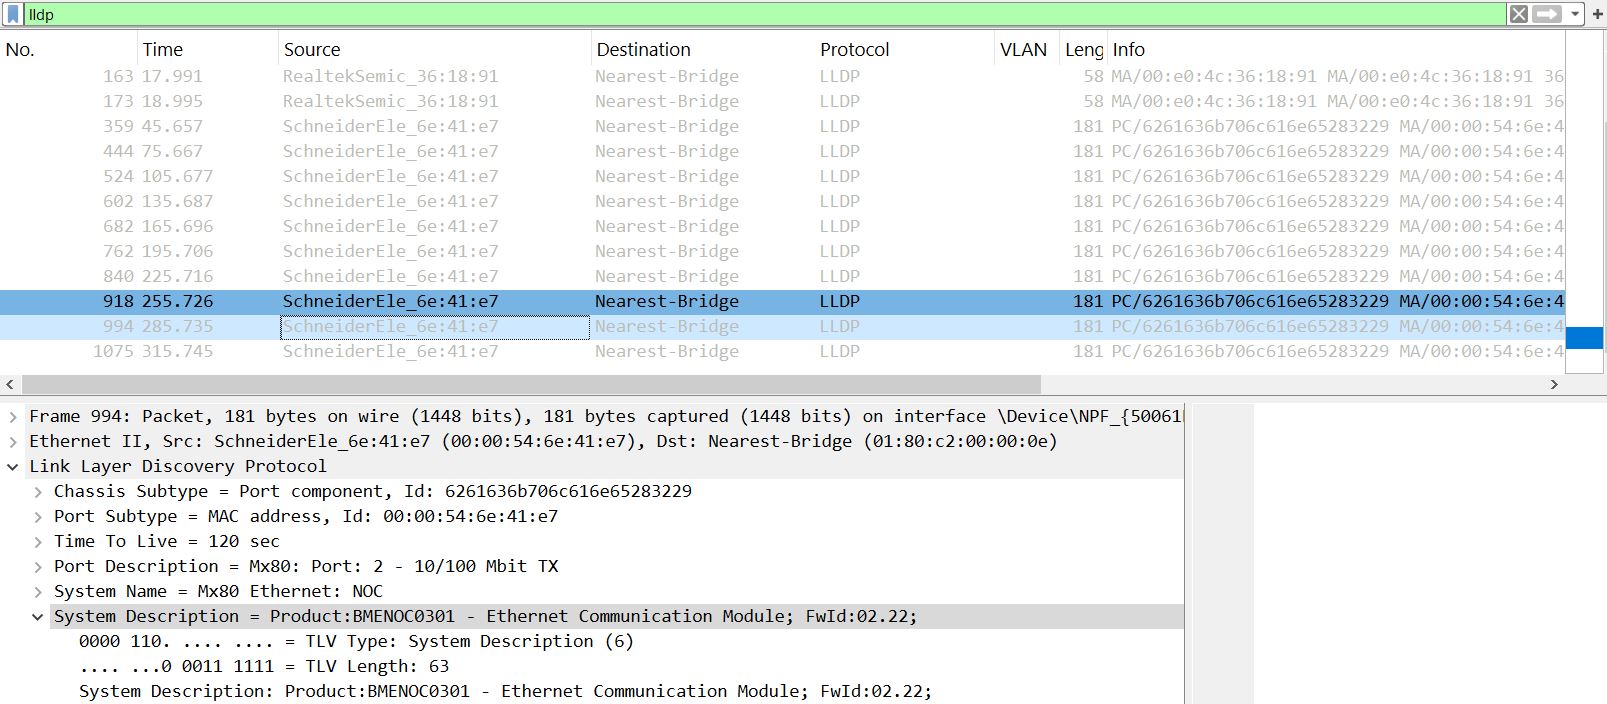Clear the lldp display filter

pyautogui.click(x=1518, y=14)
